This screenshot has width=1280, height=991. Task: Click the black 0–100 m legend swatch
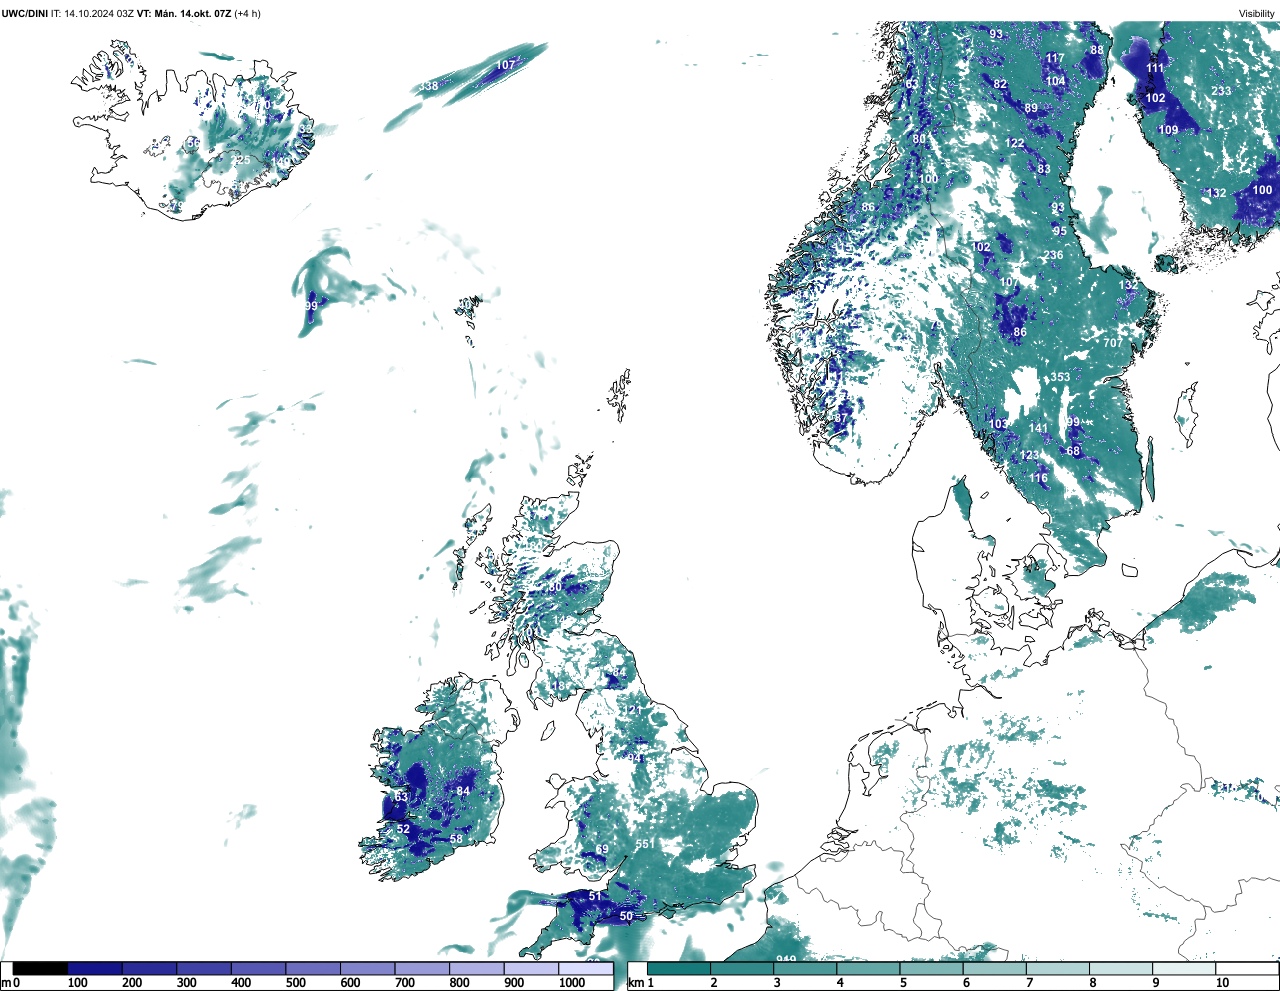point(40,968)
